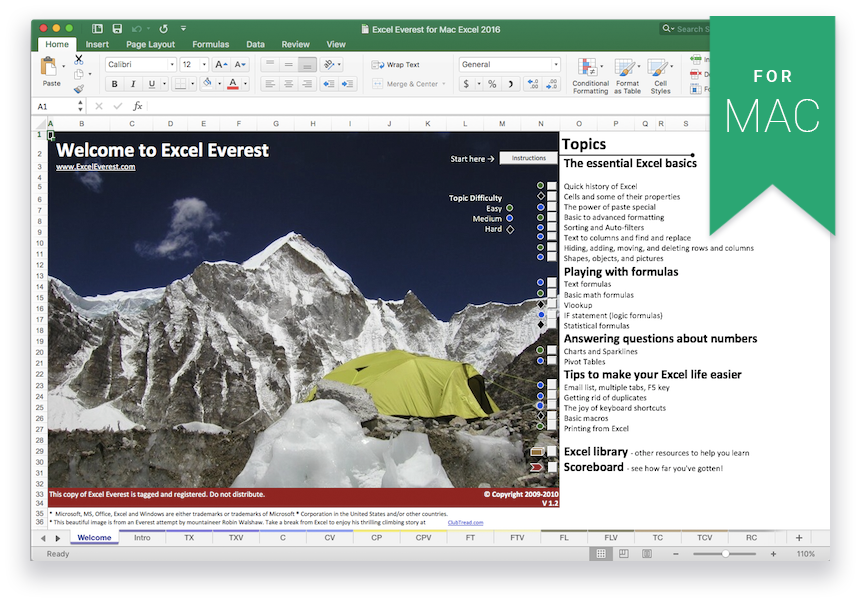This screenshot has height=606, width=866.
Task: Center text horizontally
Action: (x=288, y=84)
